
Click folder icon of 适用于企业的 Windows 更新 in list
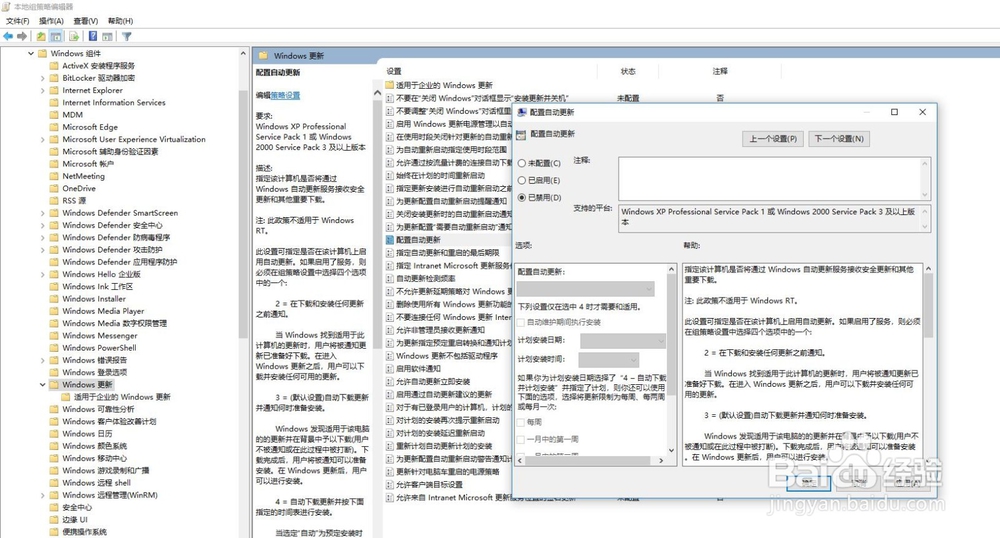390,85
